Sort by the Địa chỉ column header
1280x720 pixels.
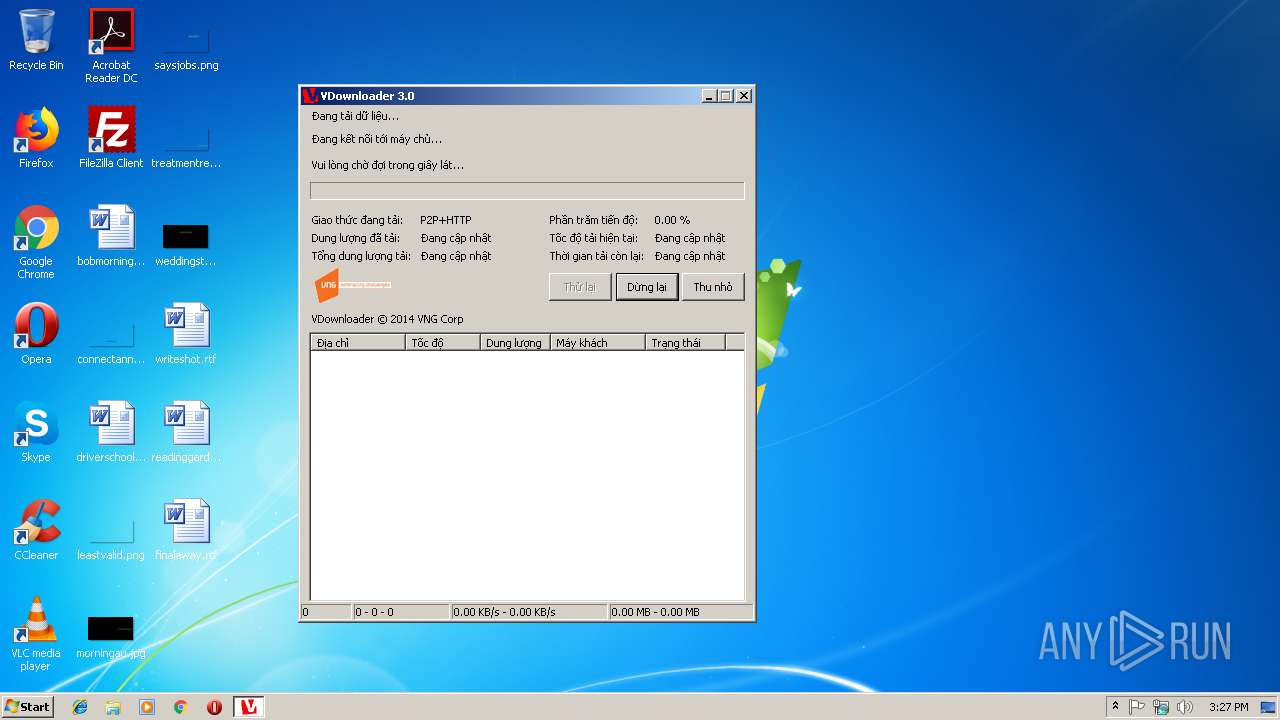coord(358,342)
